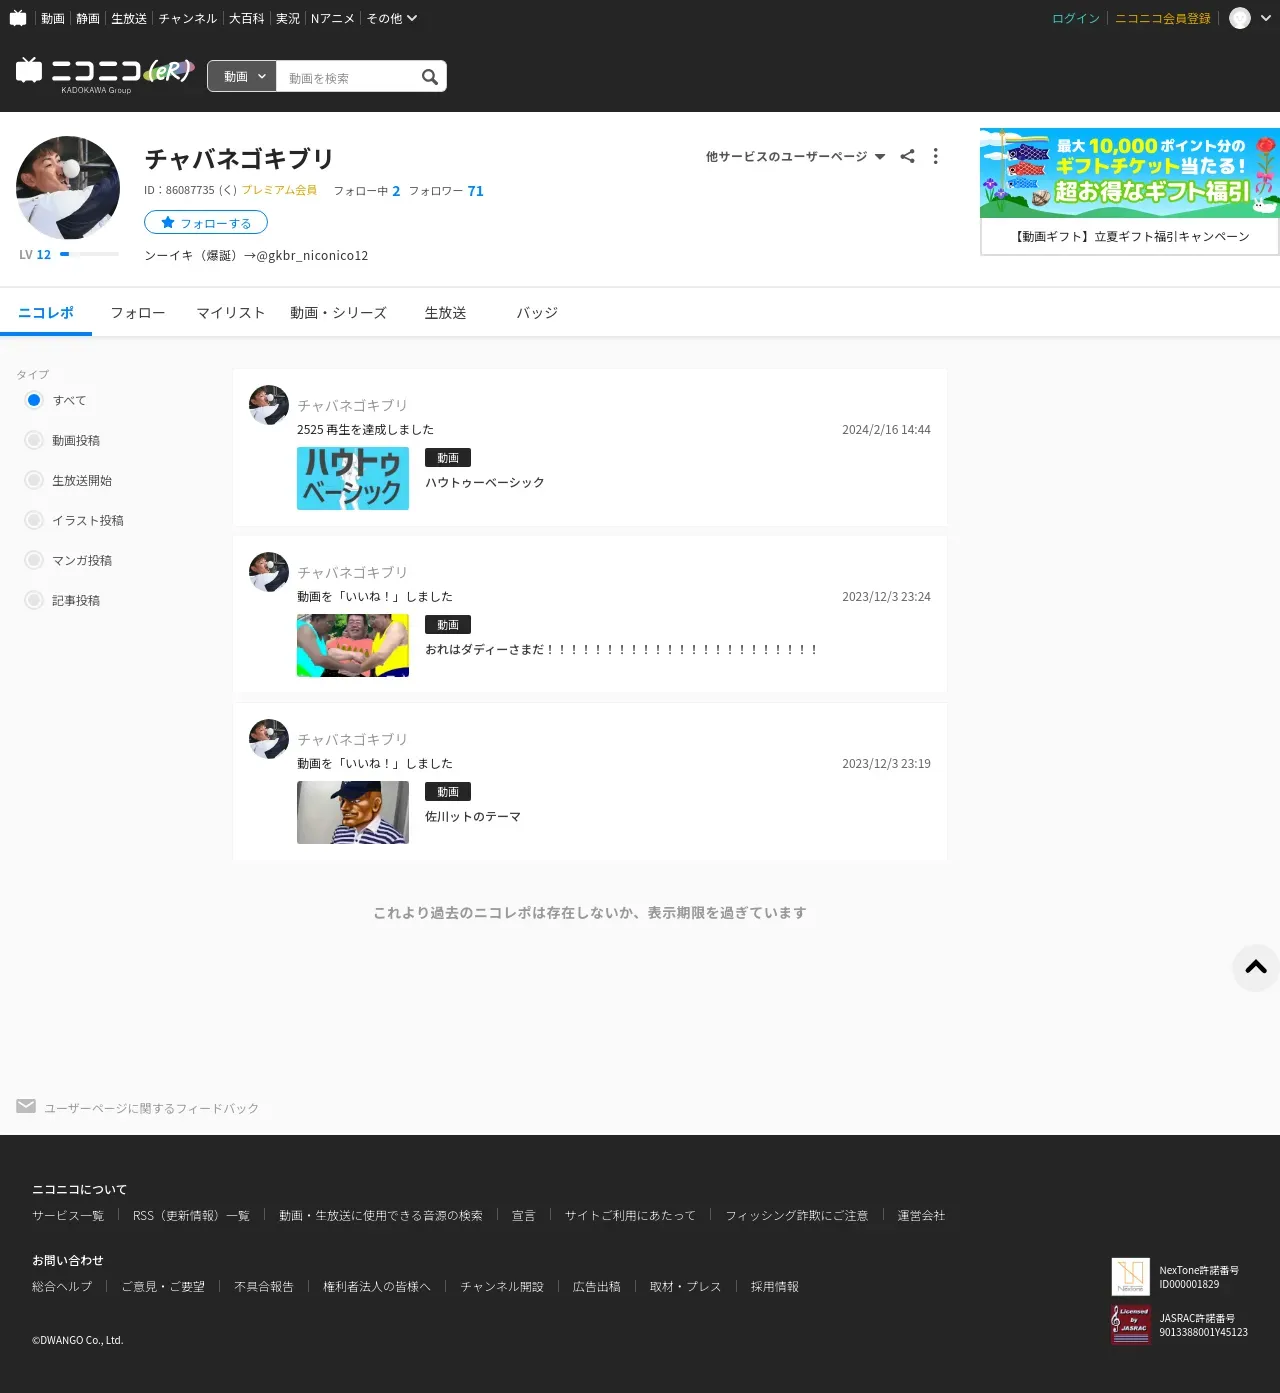Open the 生放送 profile tab

[x=445, y=313]
